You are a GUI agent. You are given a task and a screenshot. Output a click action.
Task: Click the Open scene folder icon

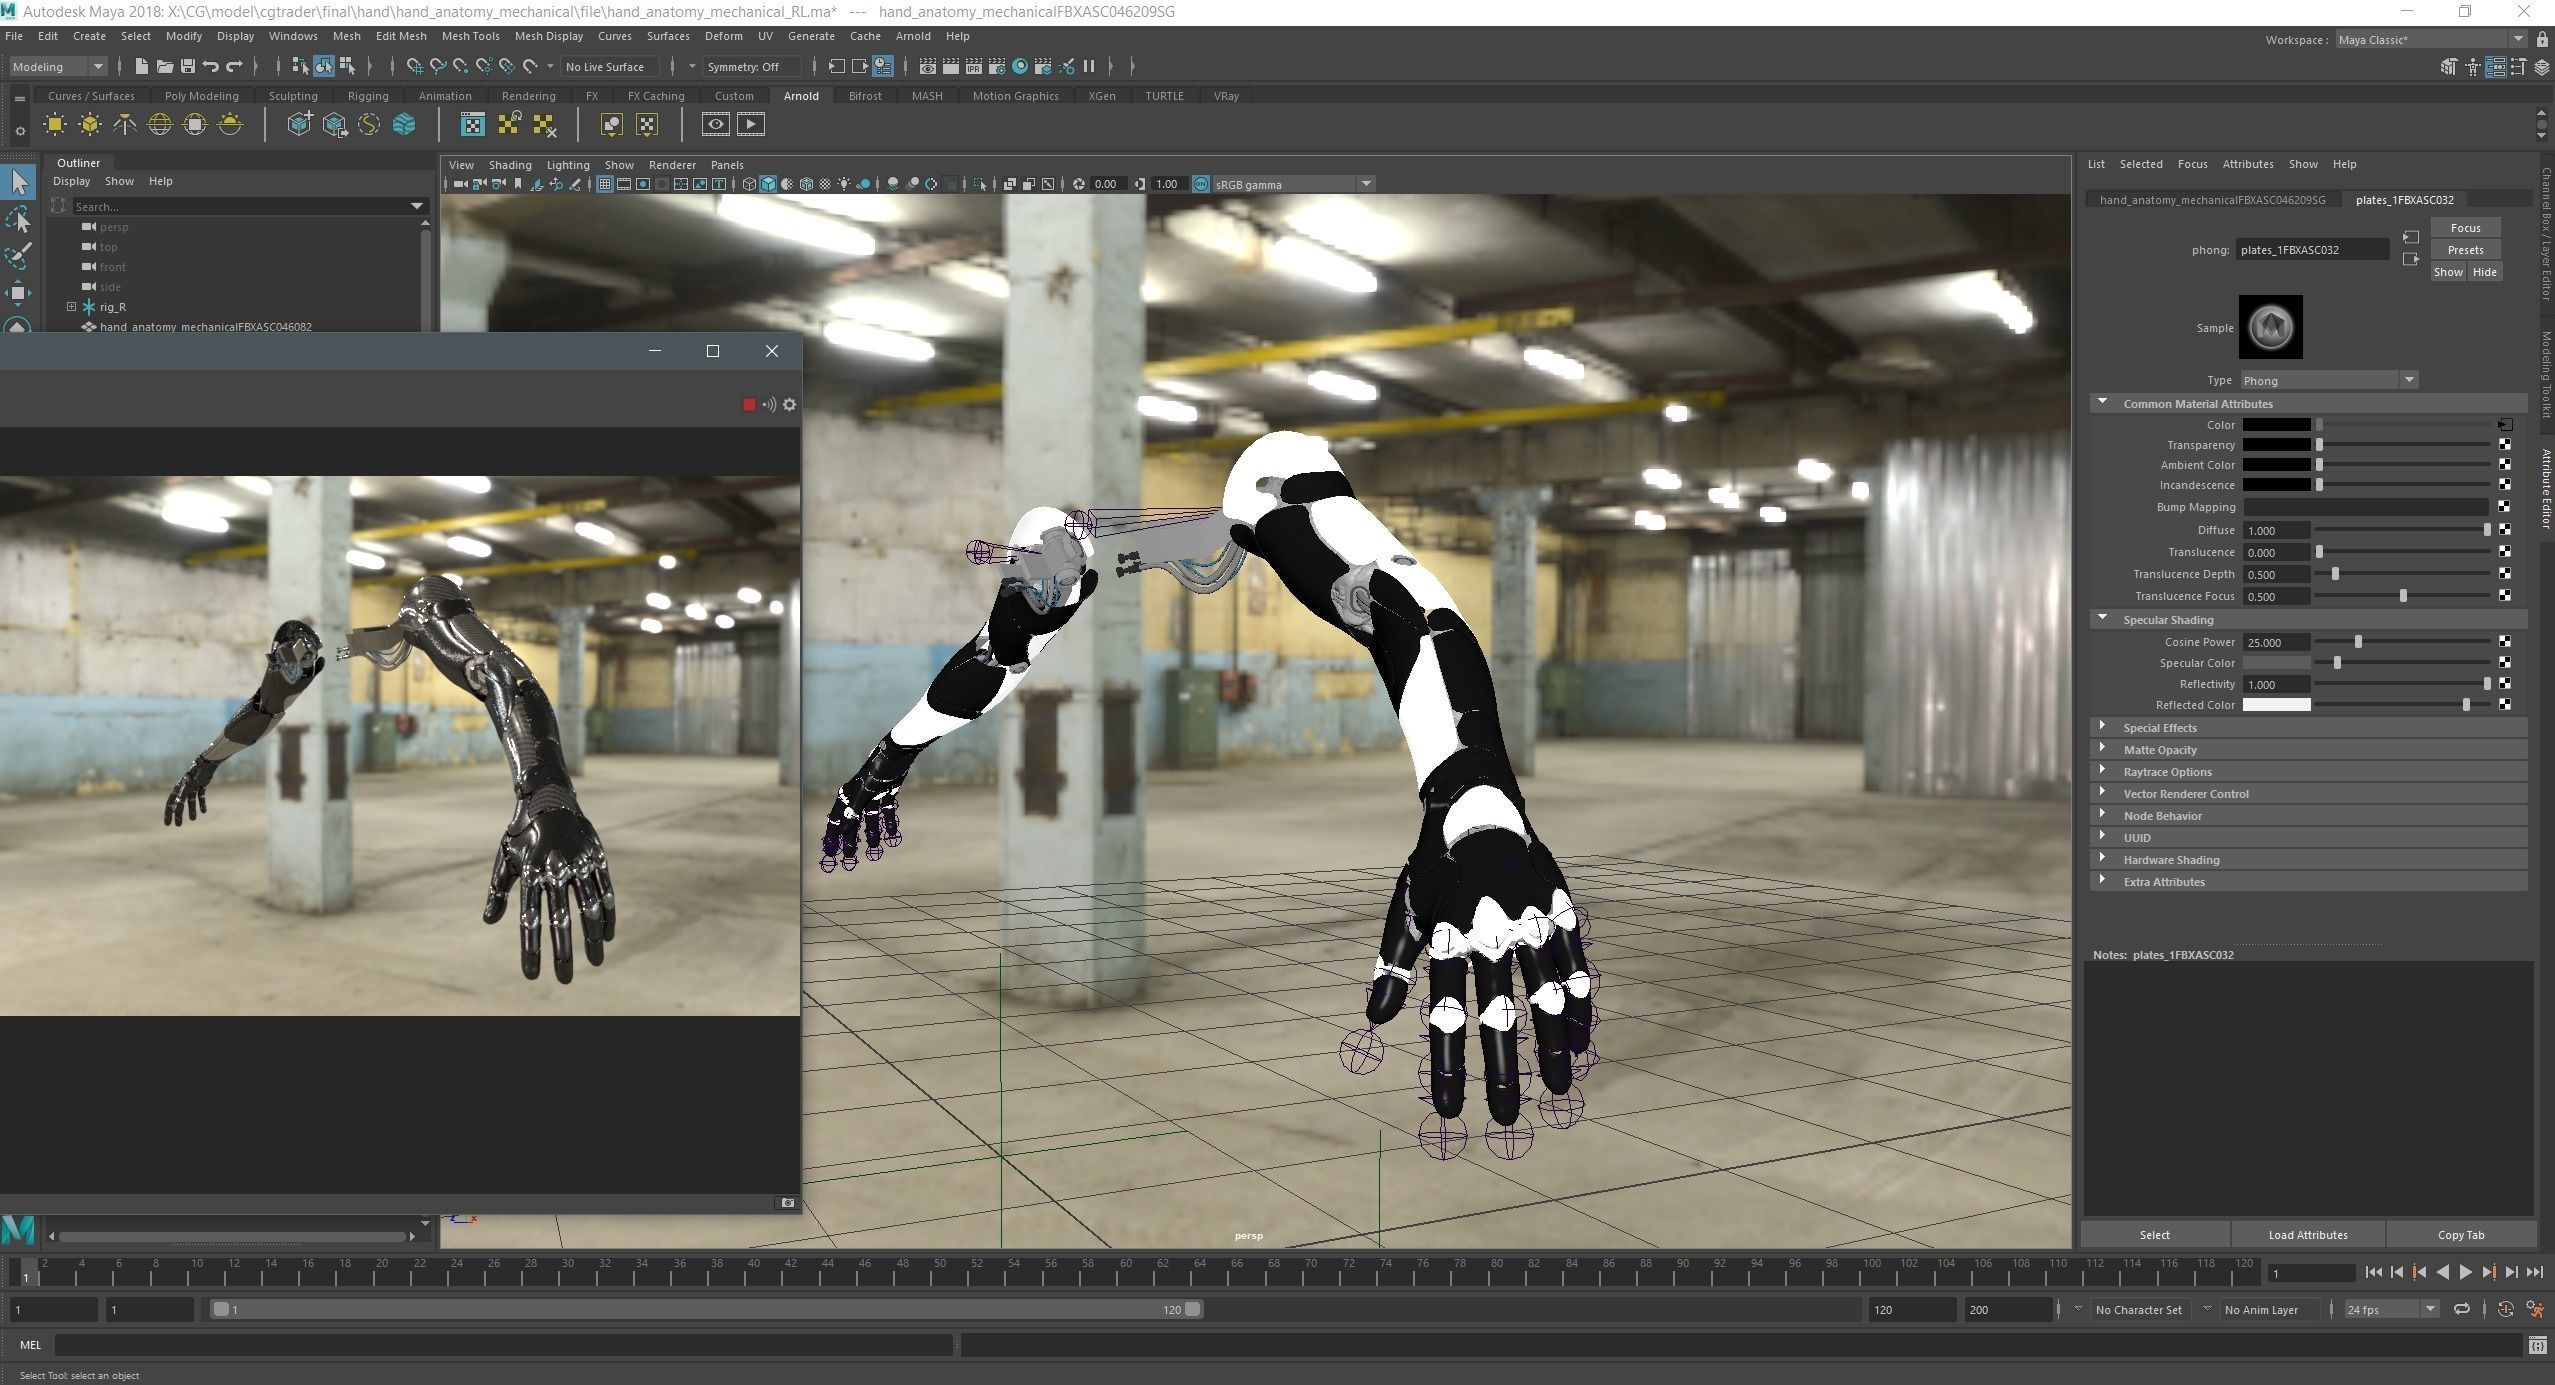(x=164, y=66)
